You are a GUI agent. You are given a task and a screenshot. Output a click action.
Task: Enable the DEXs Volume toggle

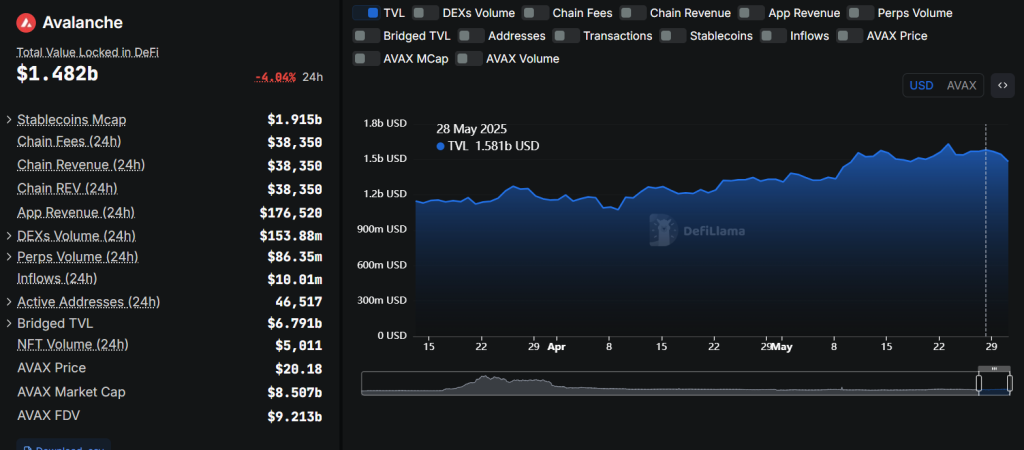pos(425,13)
